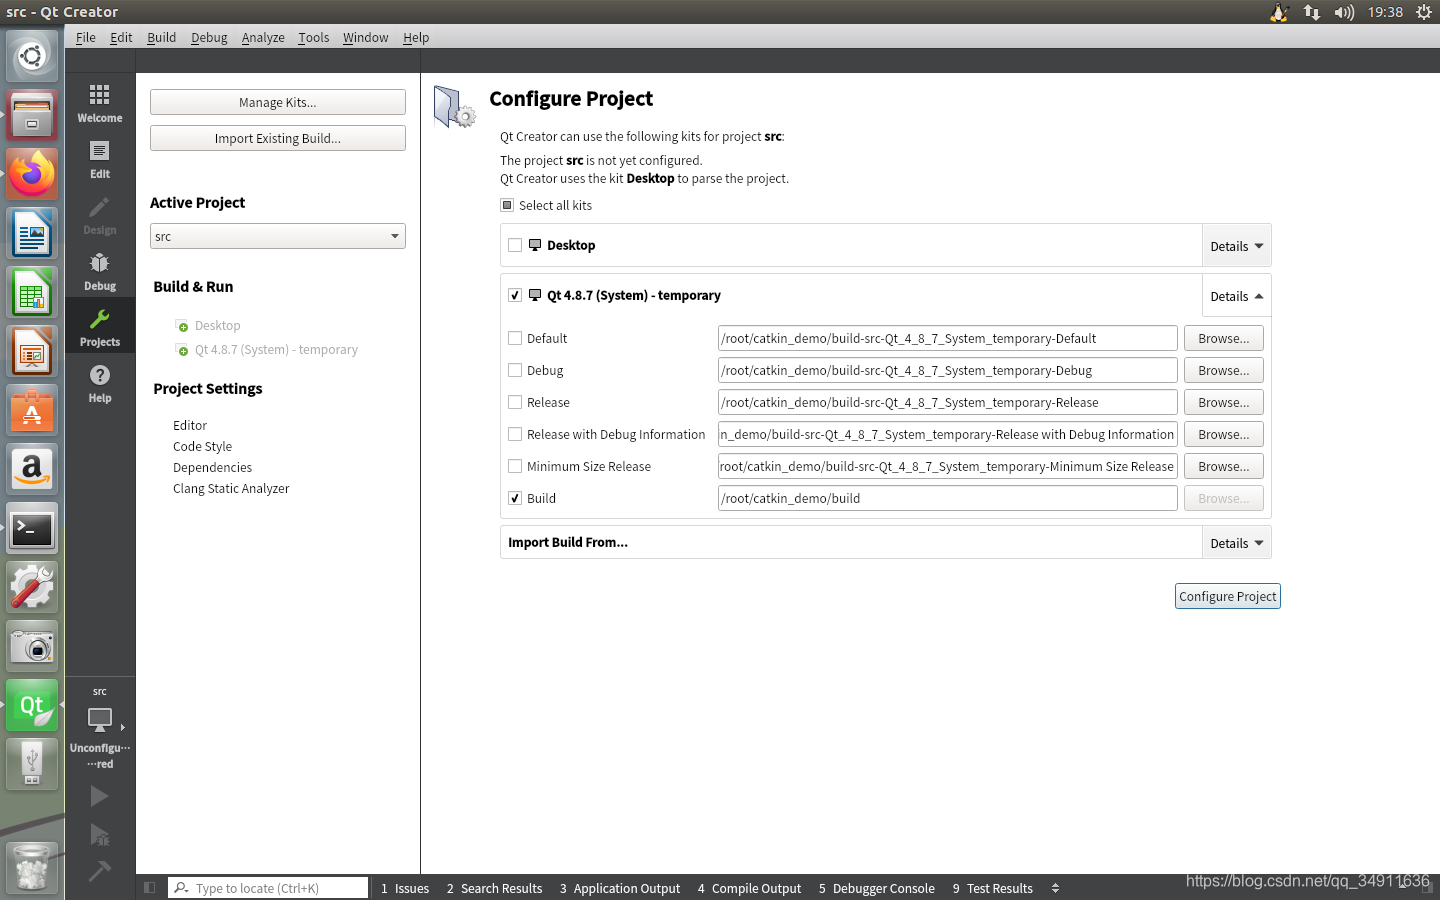Uncheck the Build configuration checkbox
The width and height of the screenshot is (1440, 900).
tap(515, 498)
